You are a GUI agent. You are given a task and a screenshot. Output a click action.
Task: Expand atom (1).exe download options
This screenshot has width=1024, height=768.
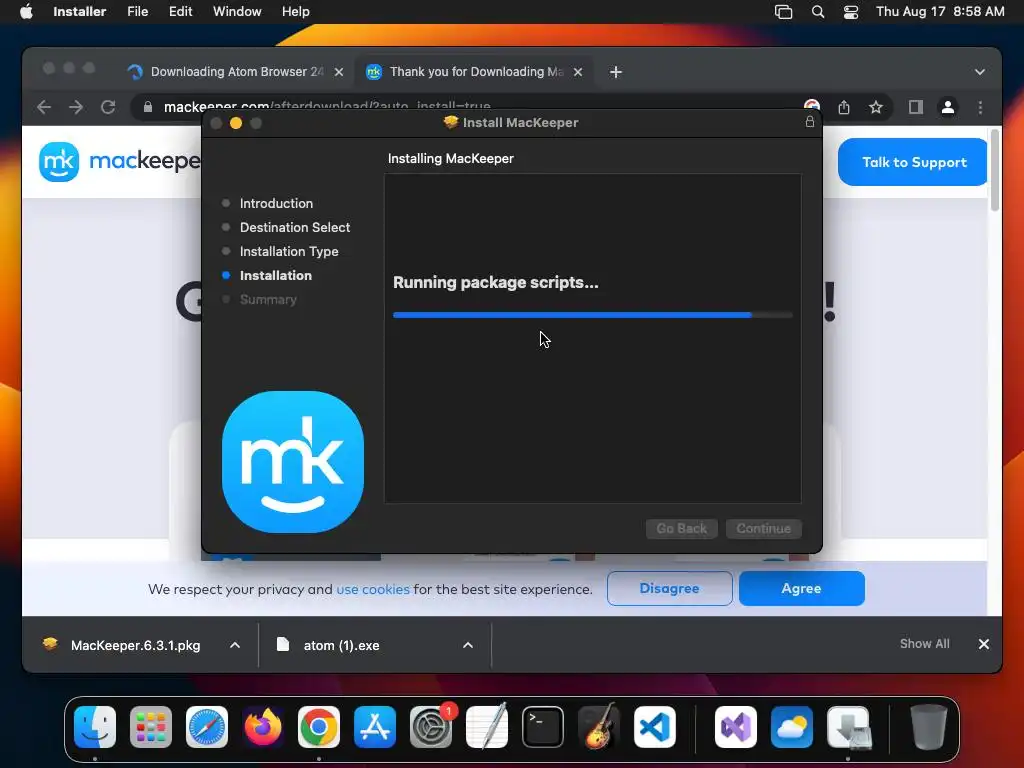468,645
